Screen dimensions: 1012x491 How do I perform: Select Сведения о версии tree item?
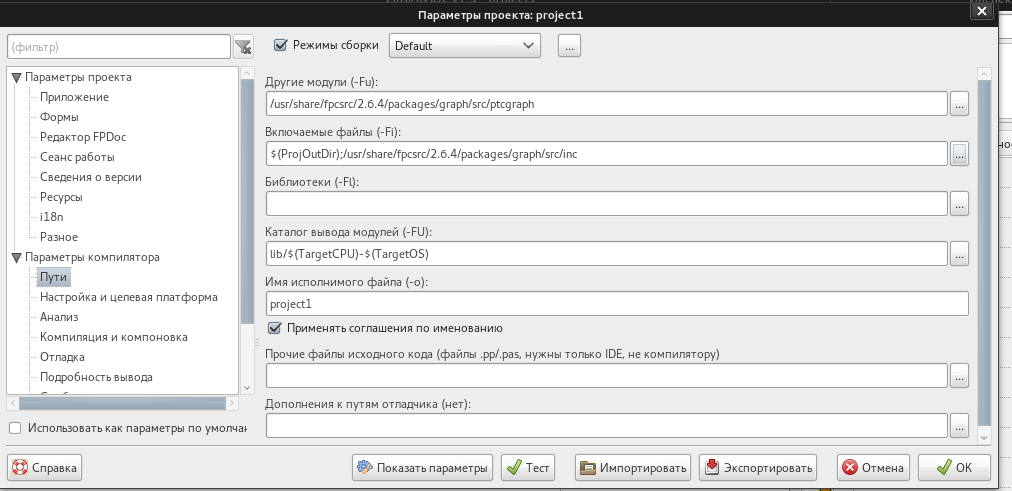90,177
